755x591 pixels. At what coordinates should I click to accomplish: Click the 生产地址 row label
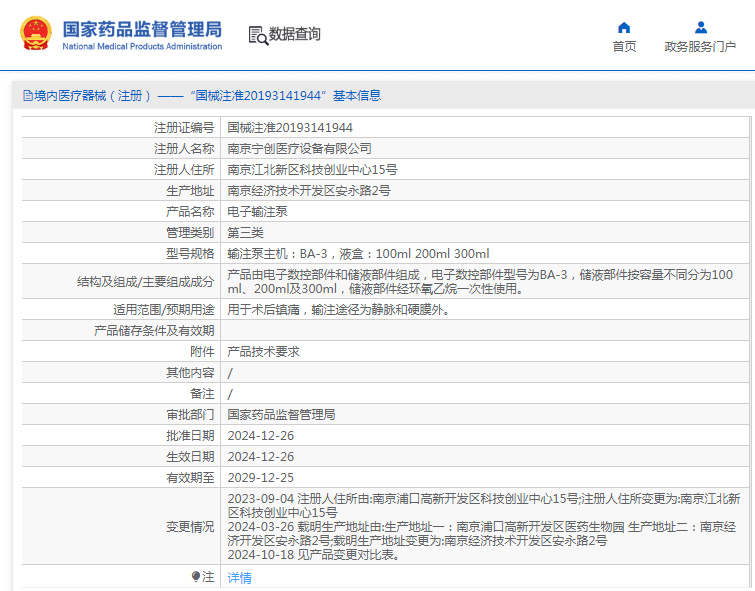(x=190, y=191)
